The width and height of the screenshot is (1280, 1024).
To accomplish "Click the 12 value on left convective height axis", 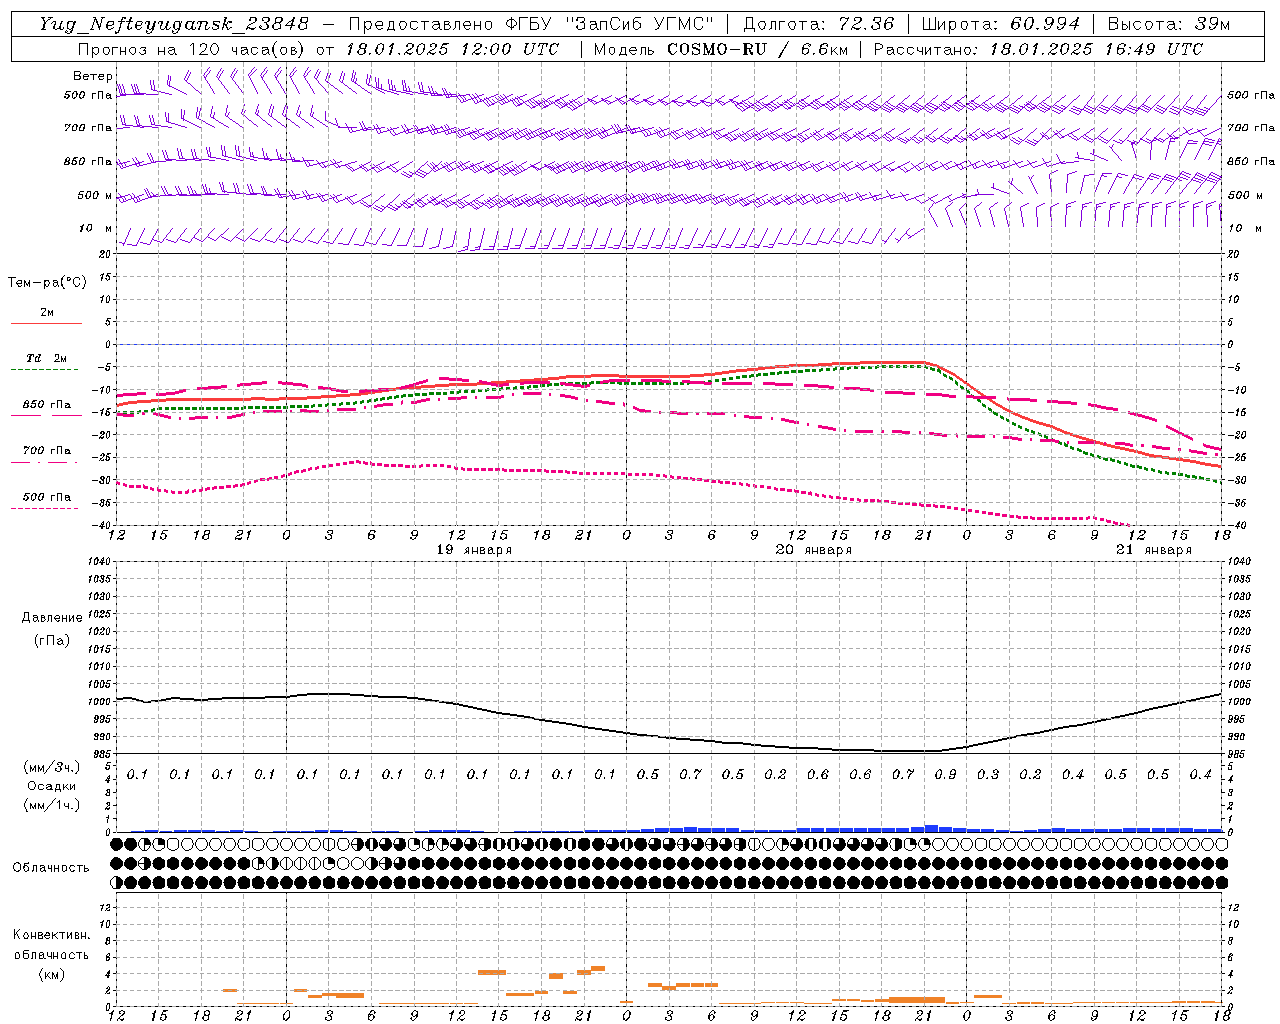I will pyautogui.click(x=105, y=907).
